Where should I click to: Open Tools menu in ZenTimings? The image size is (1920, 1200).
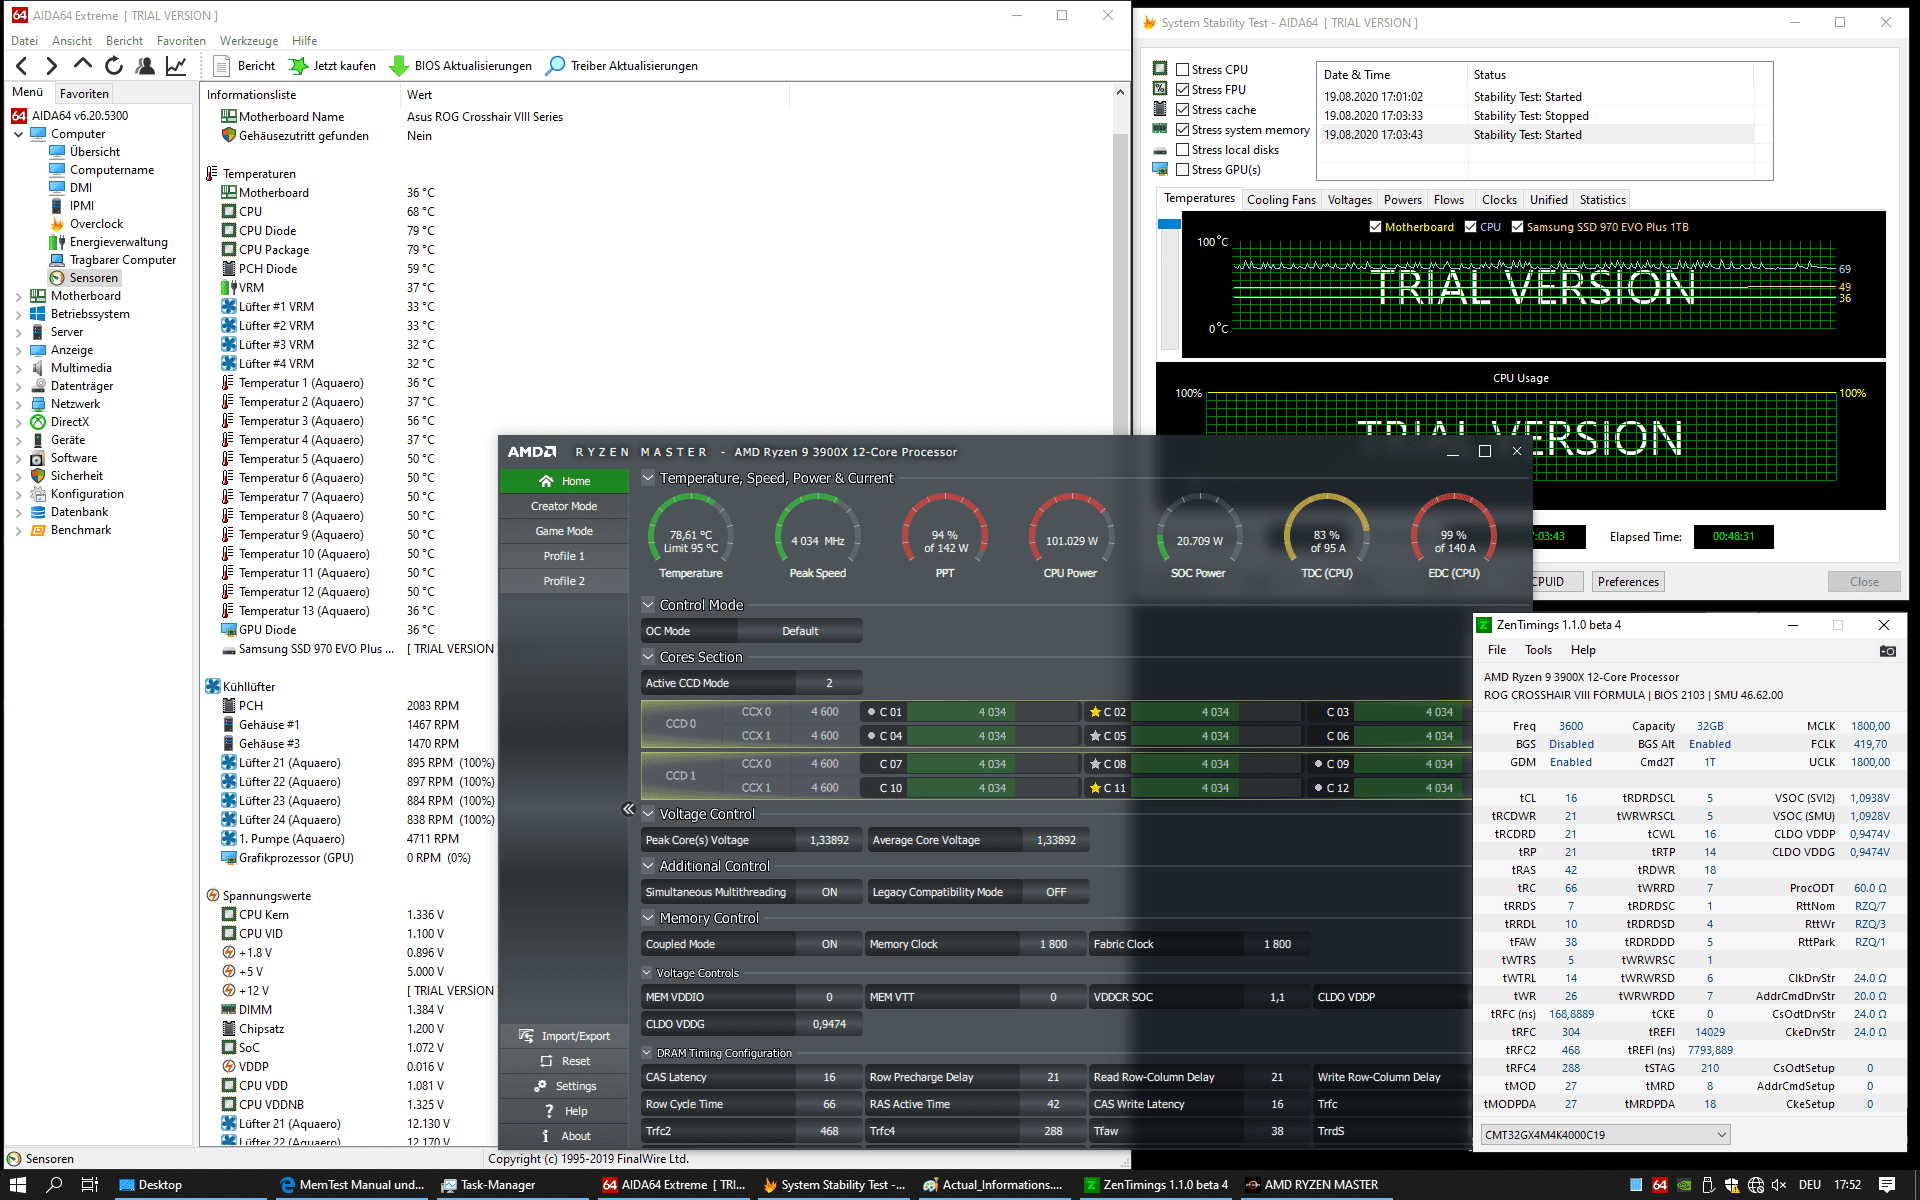click(x=1538, y=650)
